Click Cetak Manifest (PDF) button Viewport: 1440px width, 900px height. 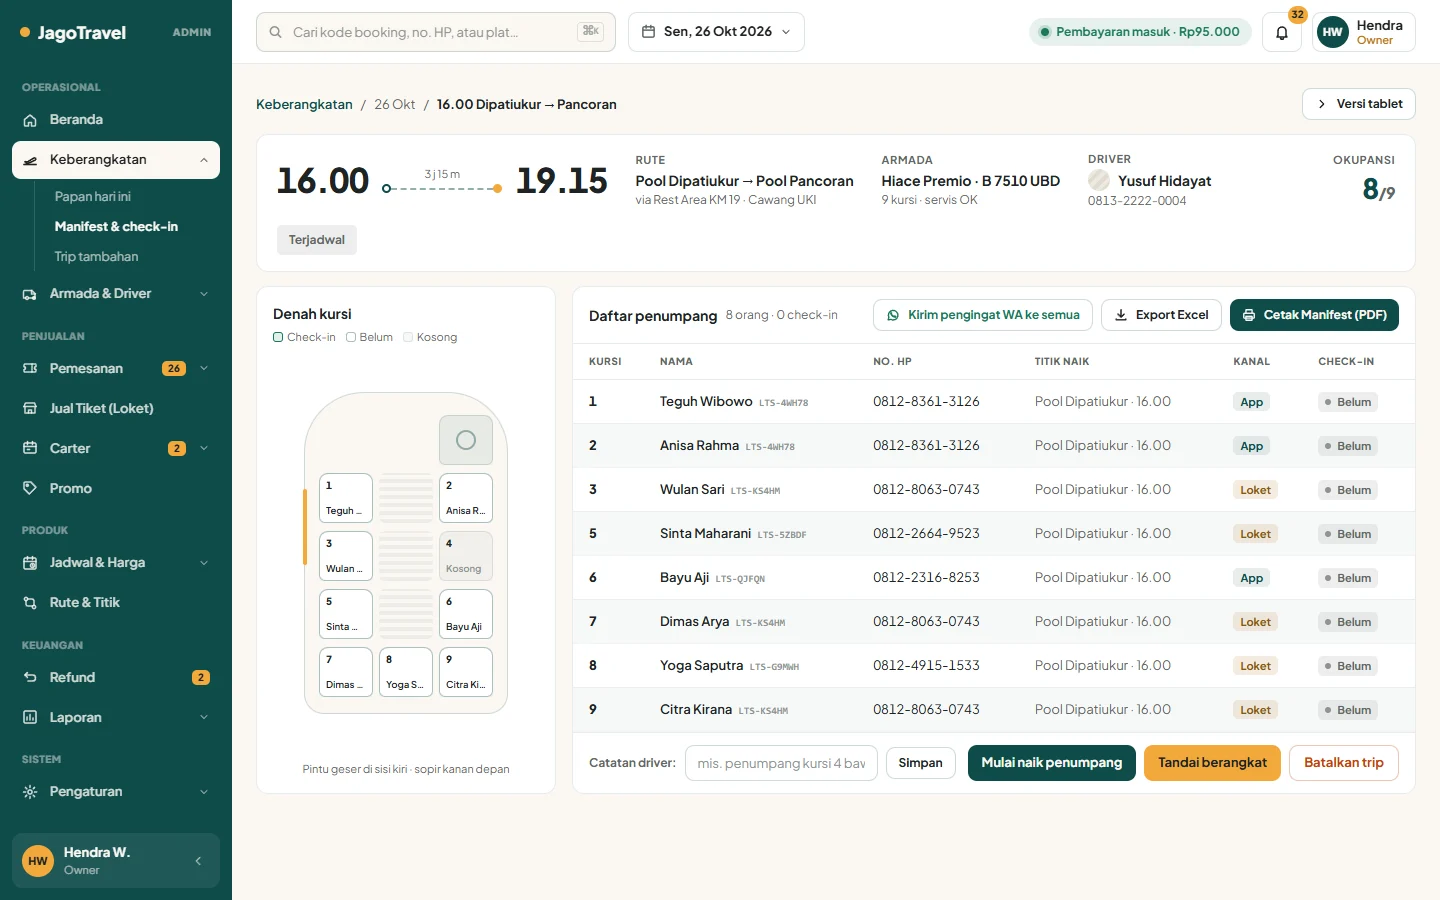point(1314,315)
